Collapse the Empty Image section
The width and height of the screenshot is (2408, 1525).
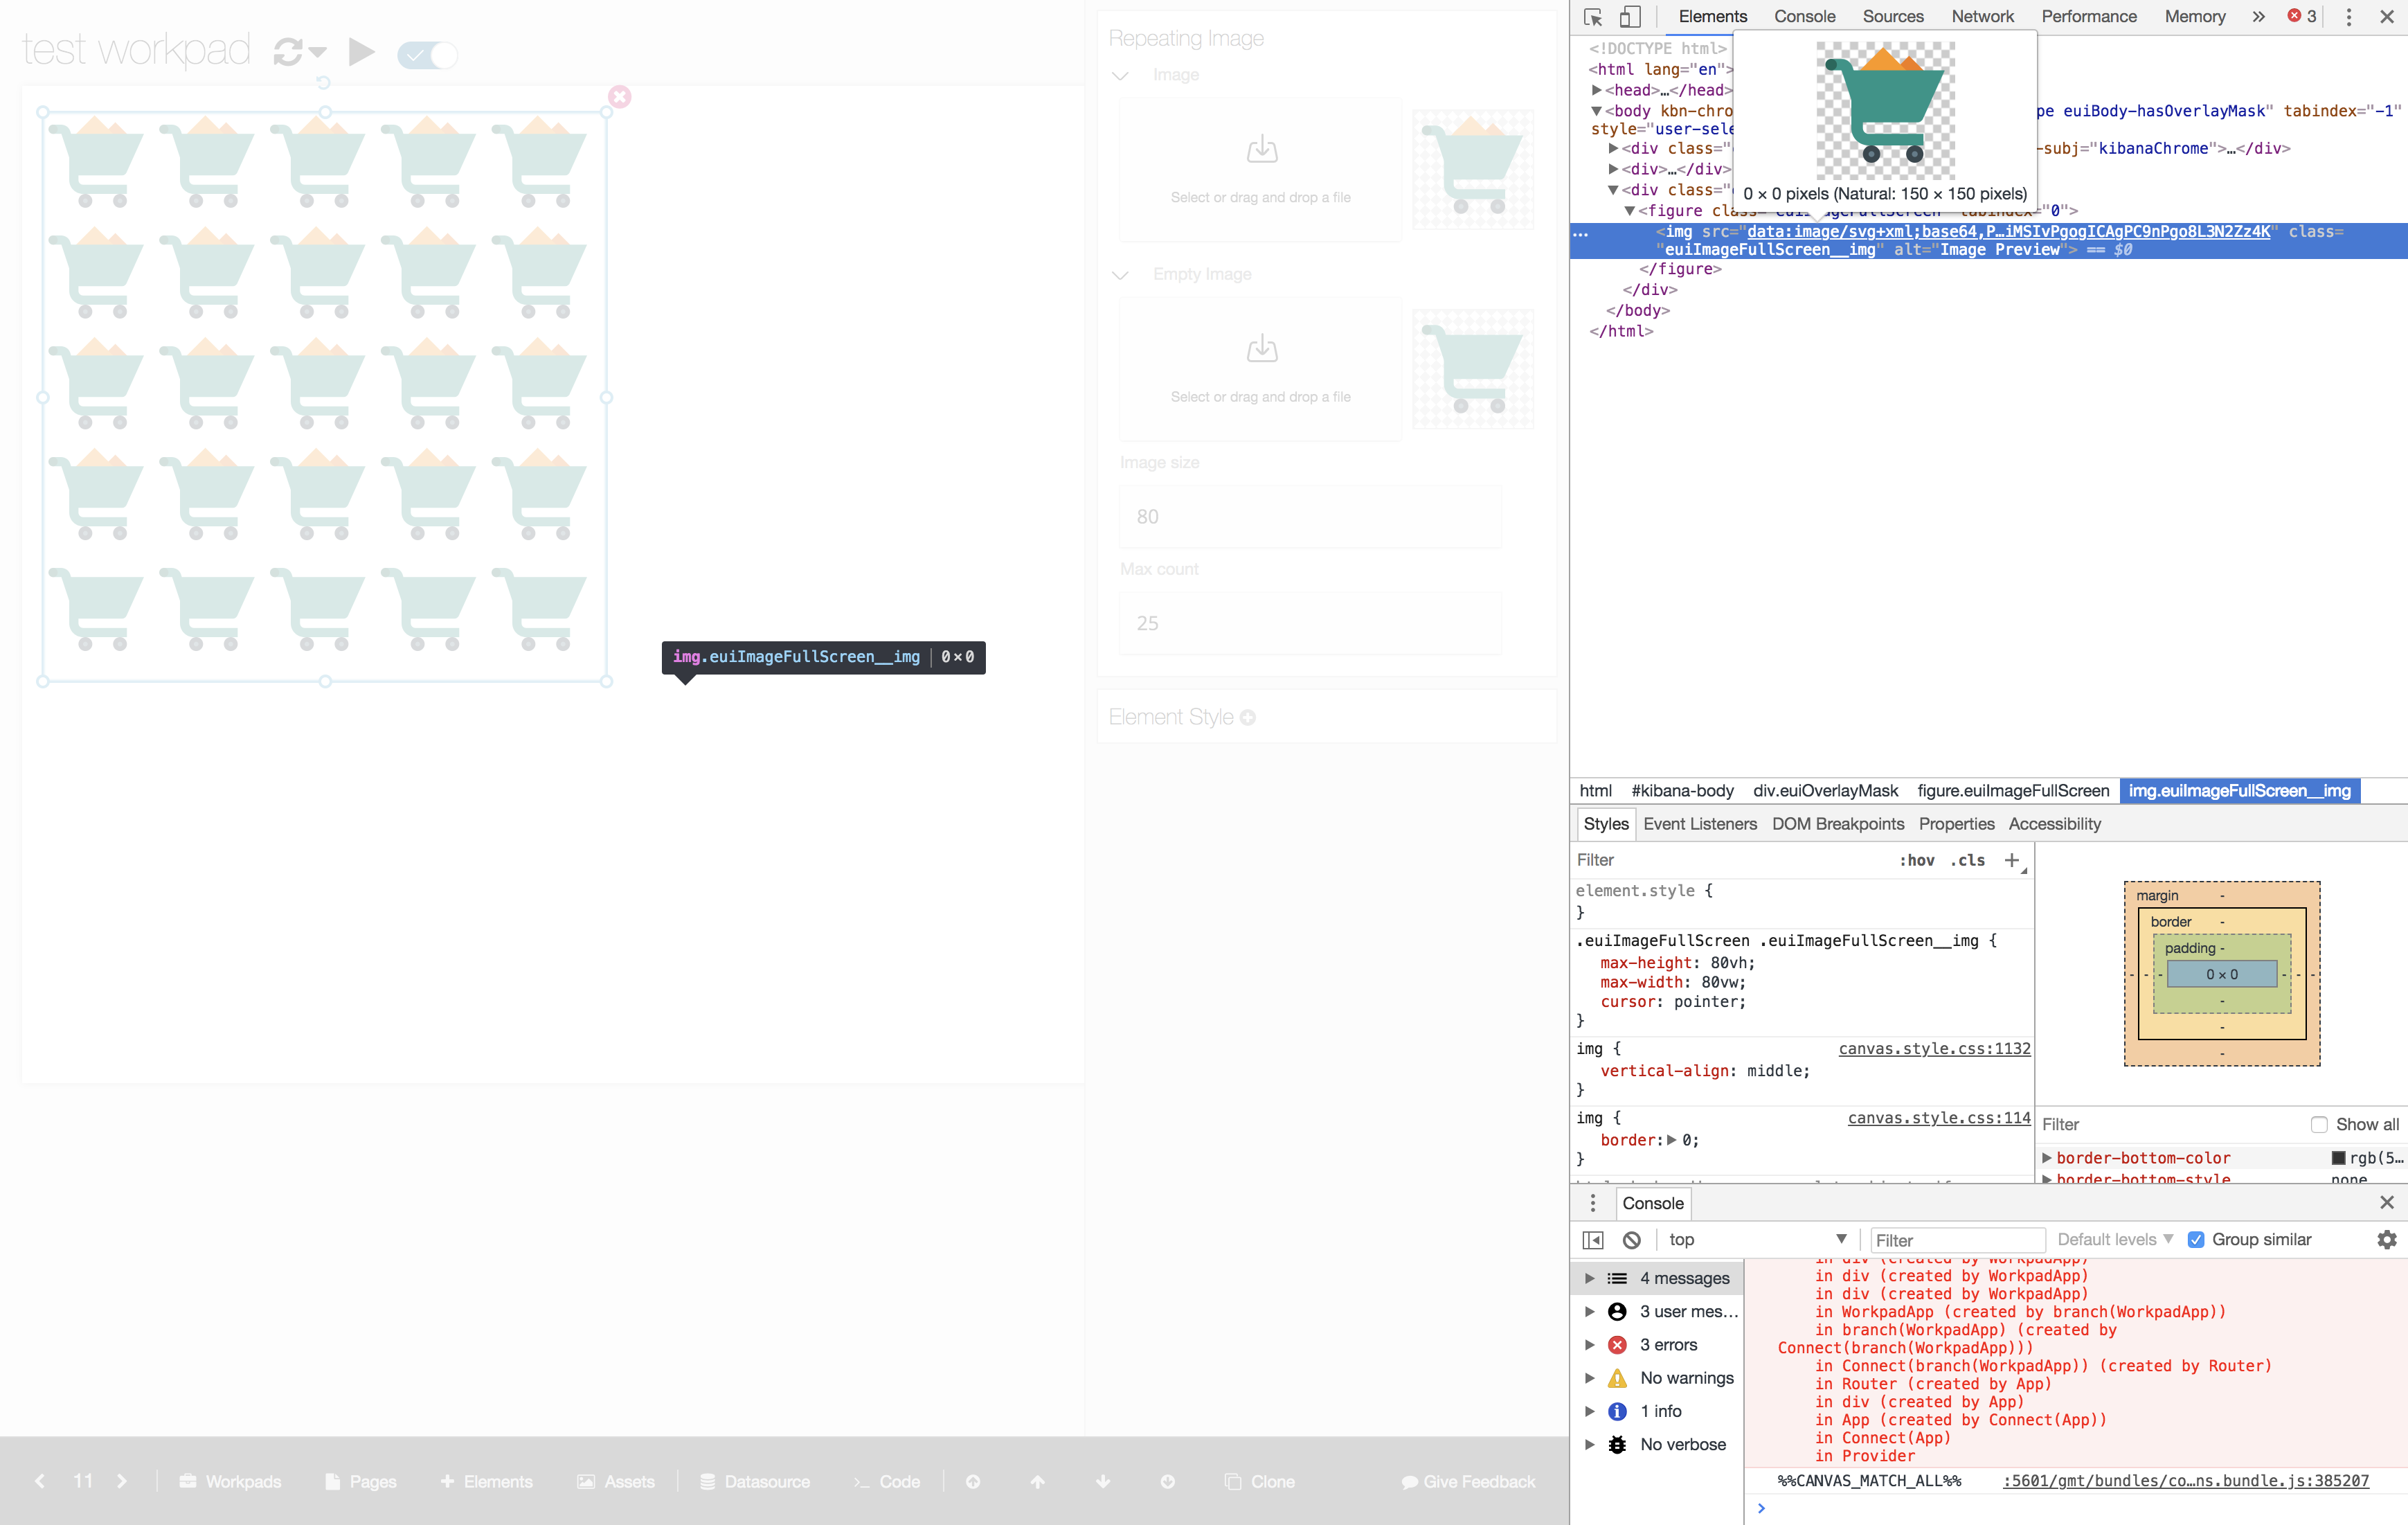pos(1120,276)
